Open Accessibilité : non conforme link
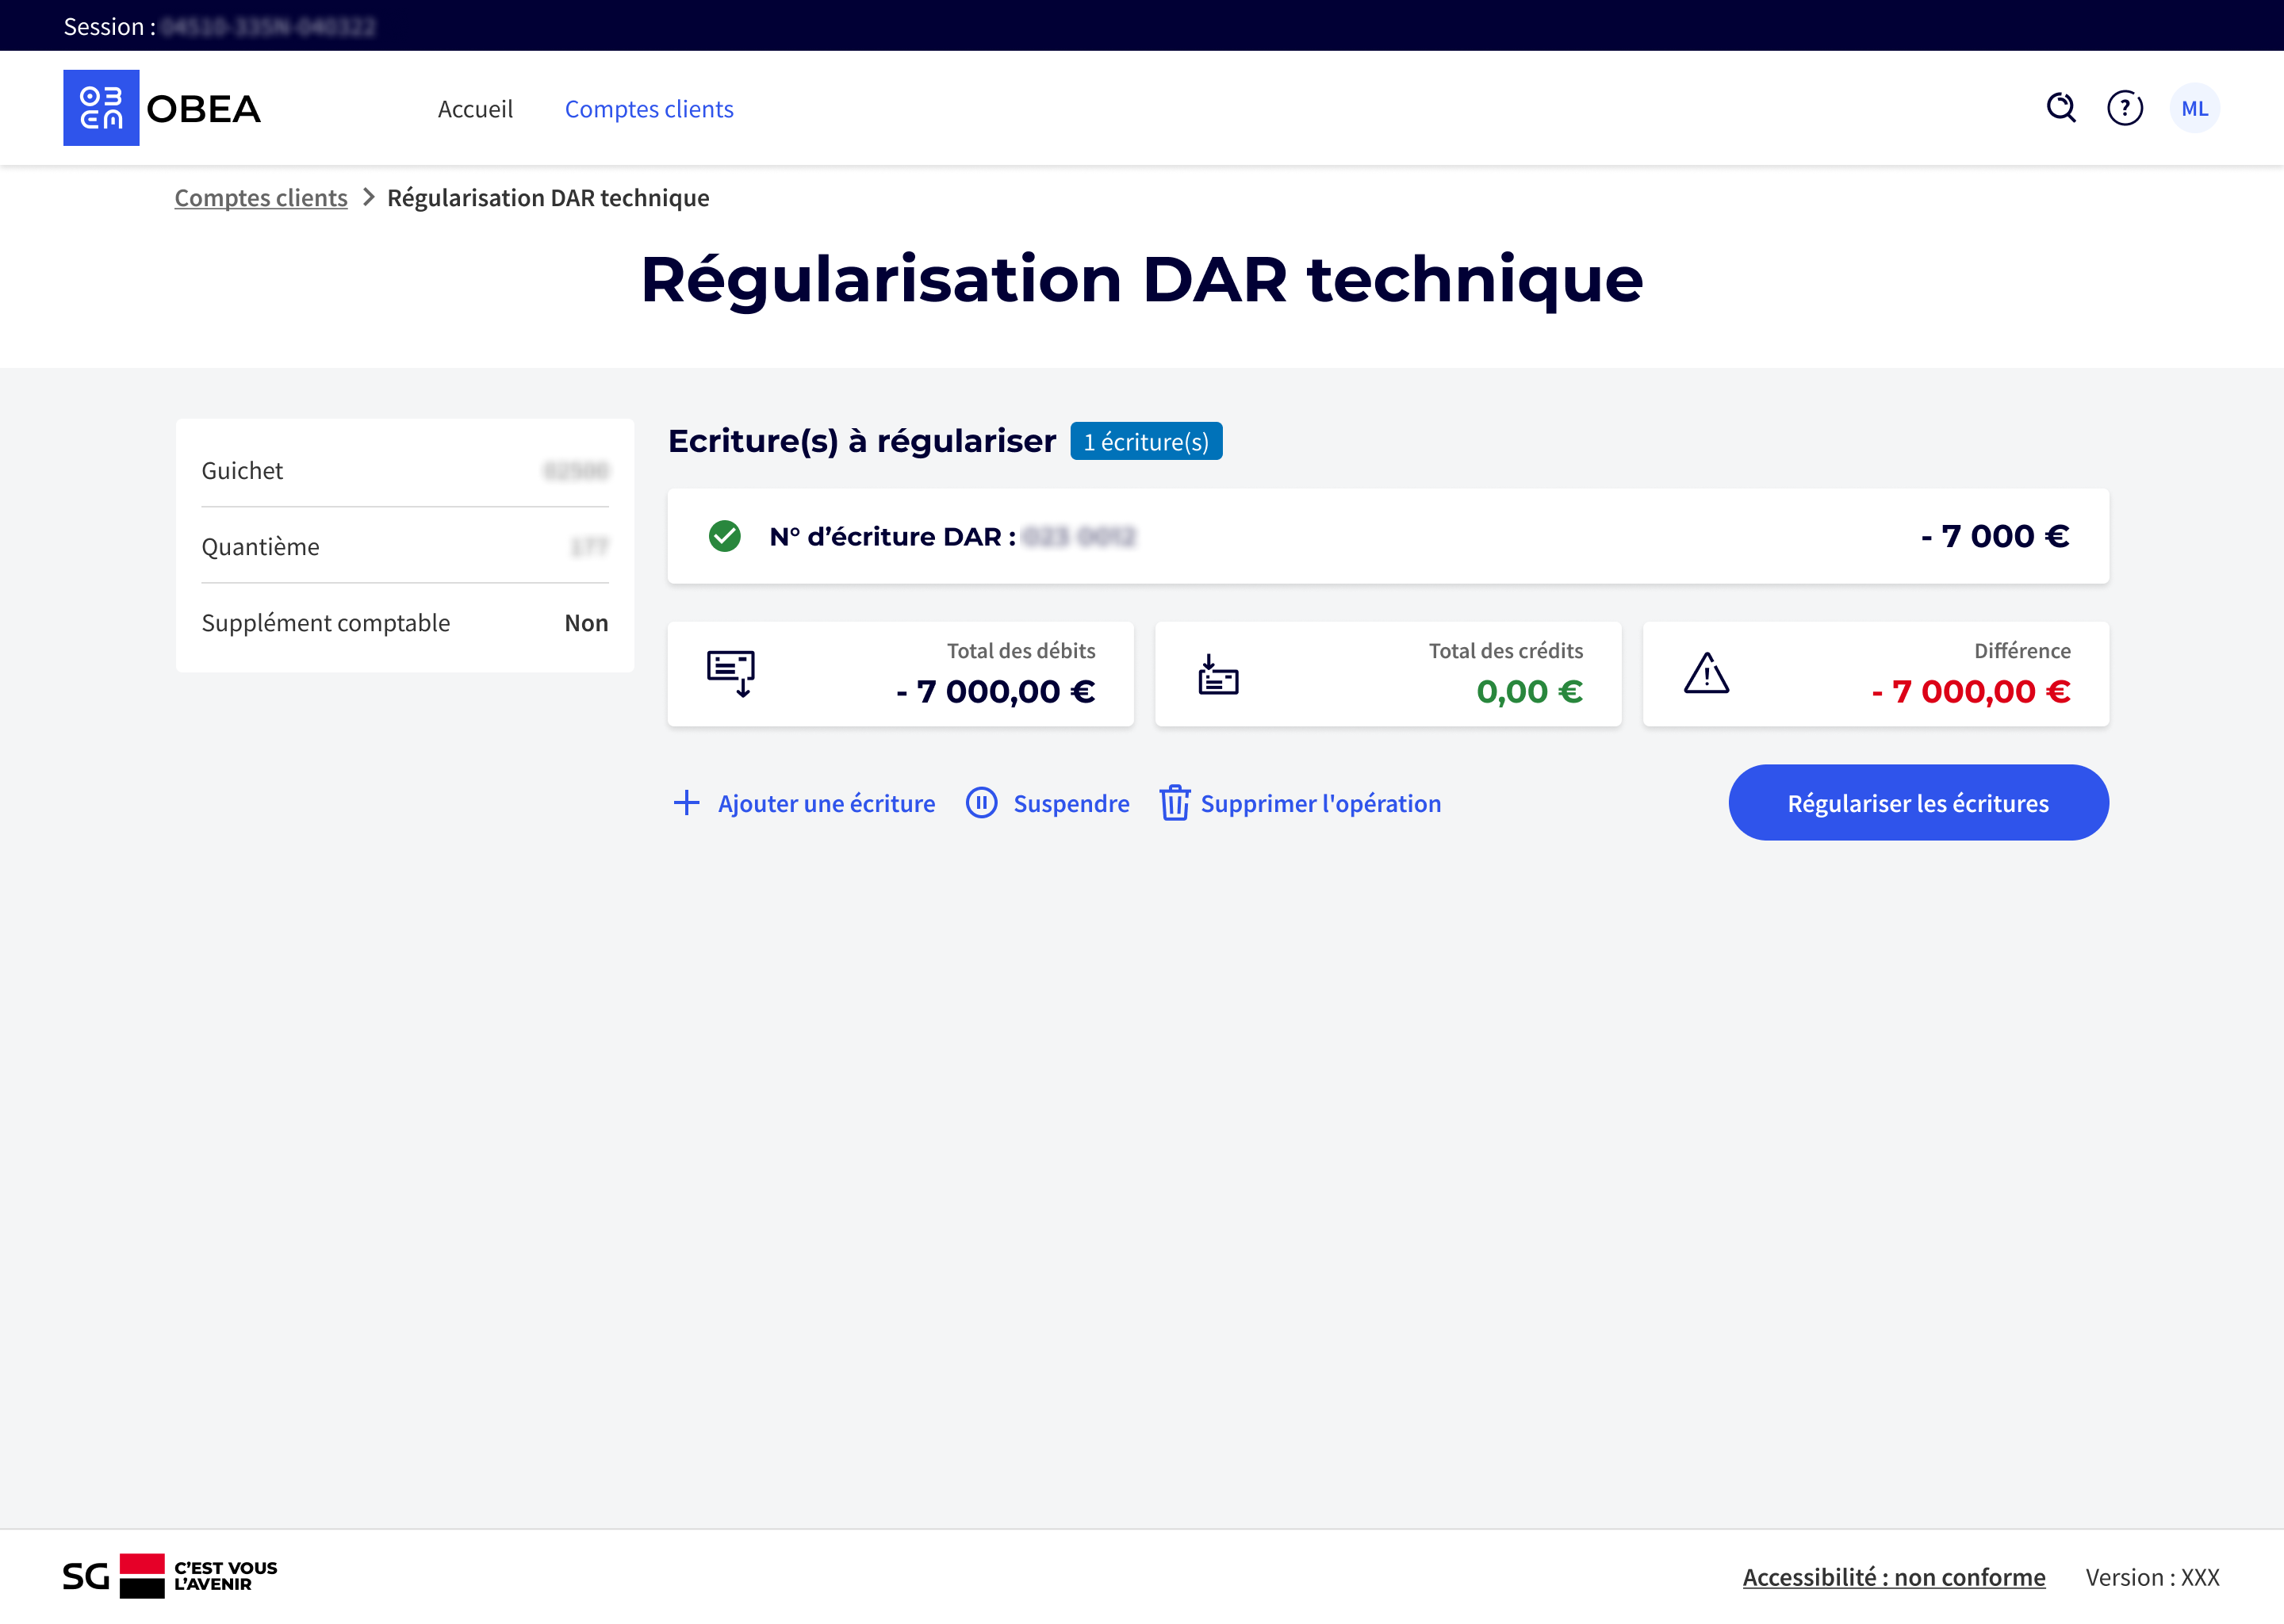This screenshot has width=2284, height=1624. coord(1893,1577)
